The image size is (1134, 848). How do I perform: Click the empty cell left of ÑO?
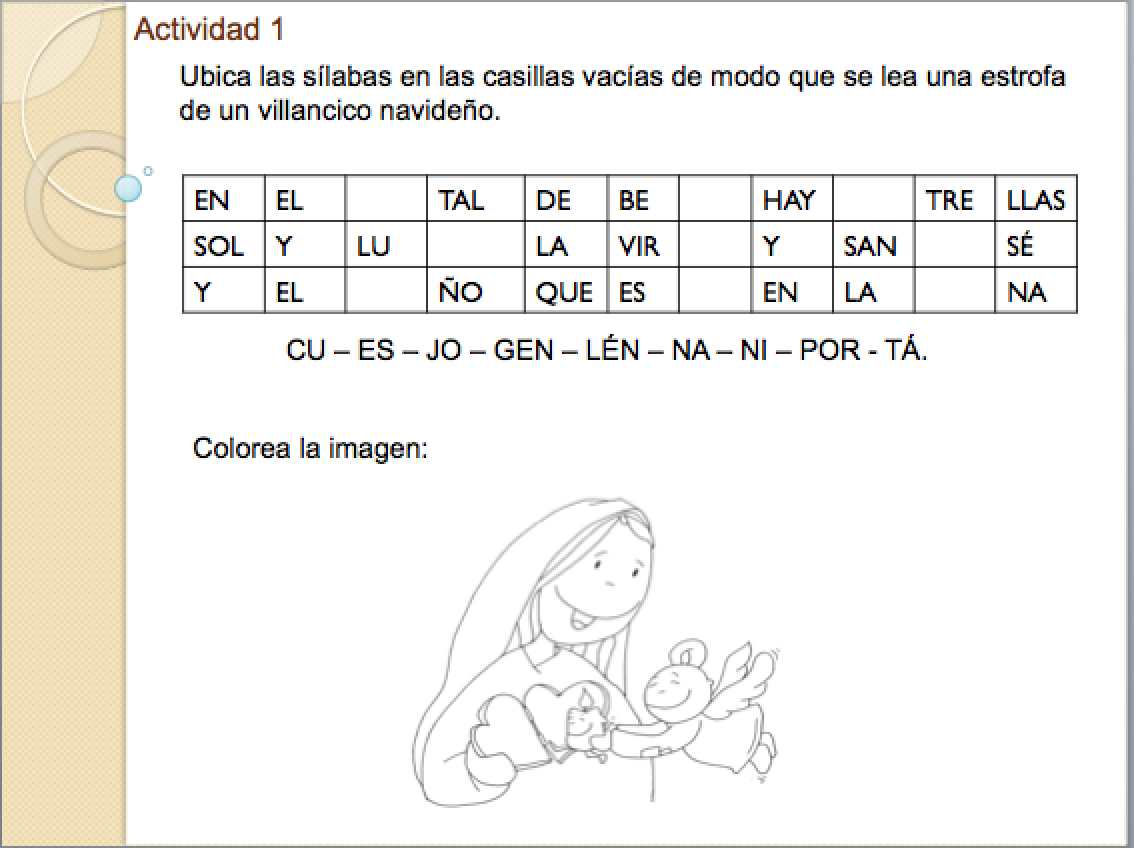click(386, 292)
